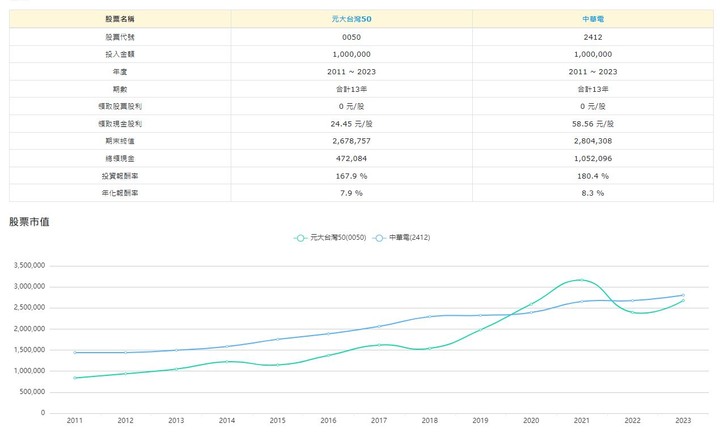Toggle the 中華電(2412) legend series
This screenshot has height=432, width=720.
(401, 237)
